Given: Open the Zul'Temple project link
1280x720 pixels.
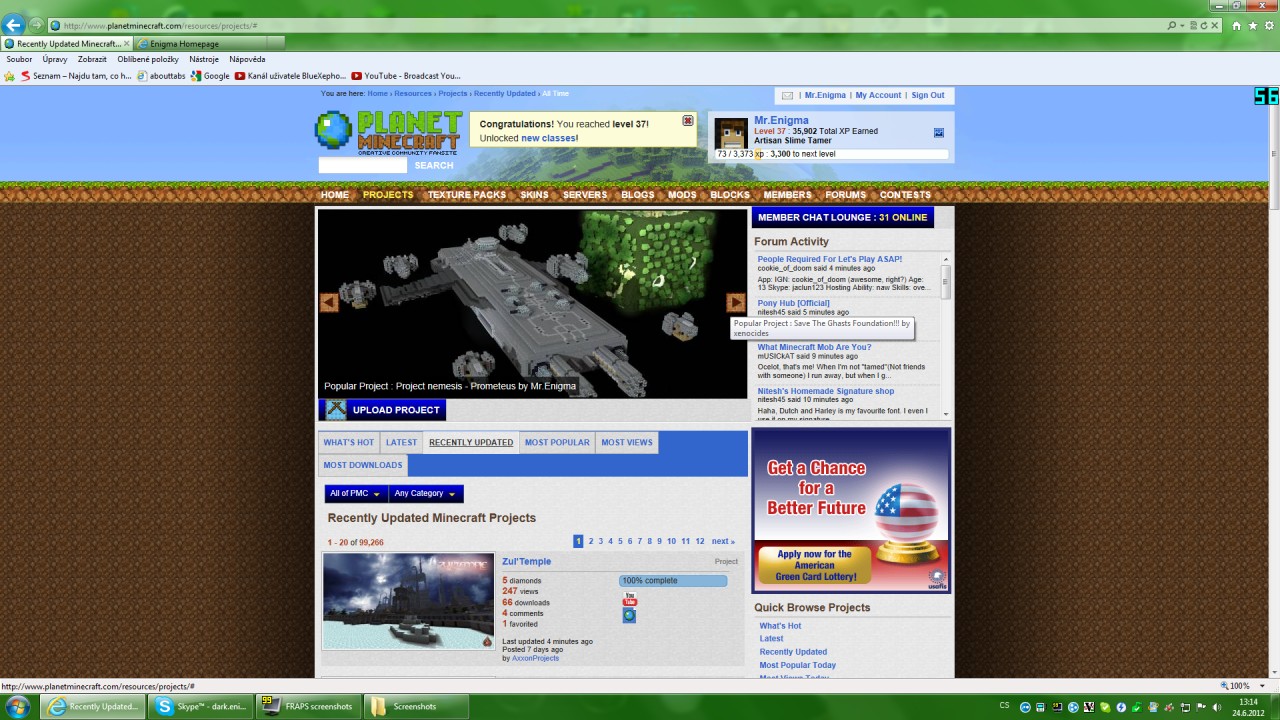Looking at the screenshot, I should [x=526, y=562].
